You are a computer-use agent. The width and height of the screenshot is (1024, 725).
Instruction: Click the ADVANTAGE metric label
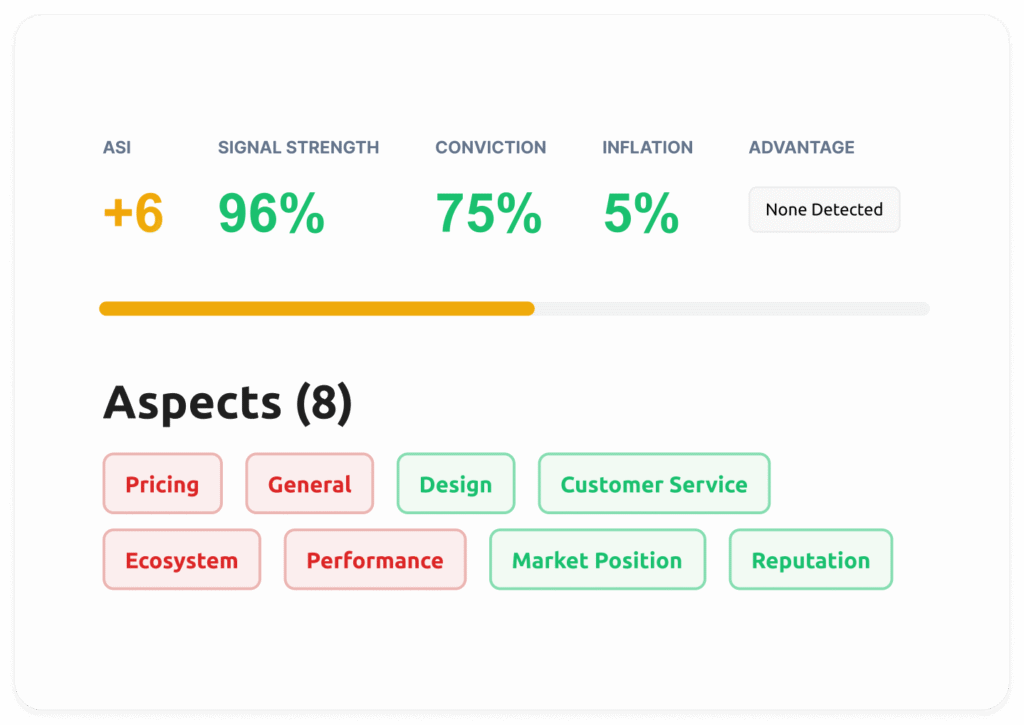pyautogui.click(x=801, y=148)
